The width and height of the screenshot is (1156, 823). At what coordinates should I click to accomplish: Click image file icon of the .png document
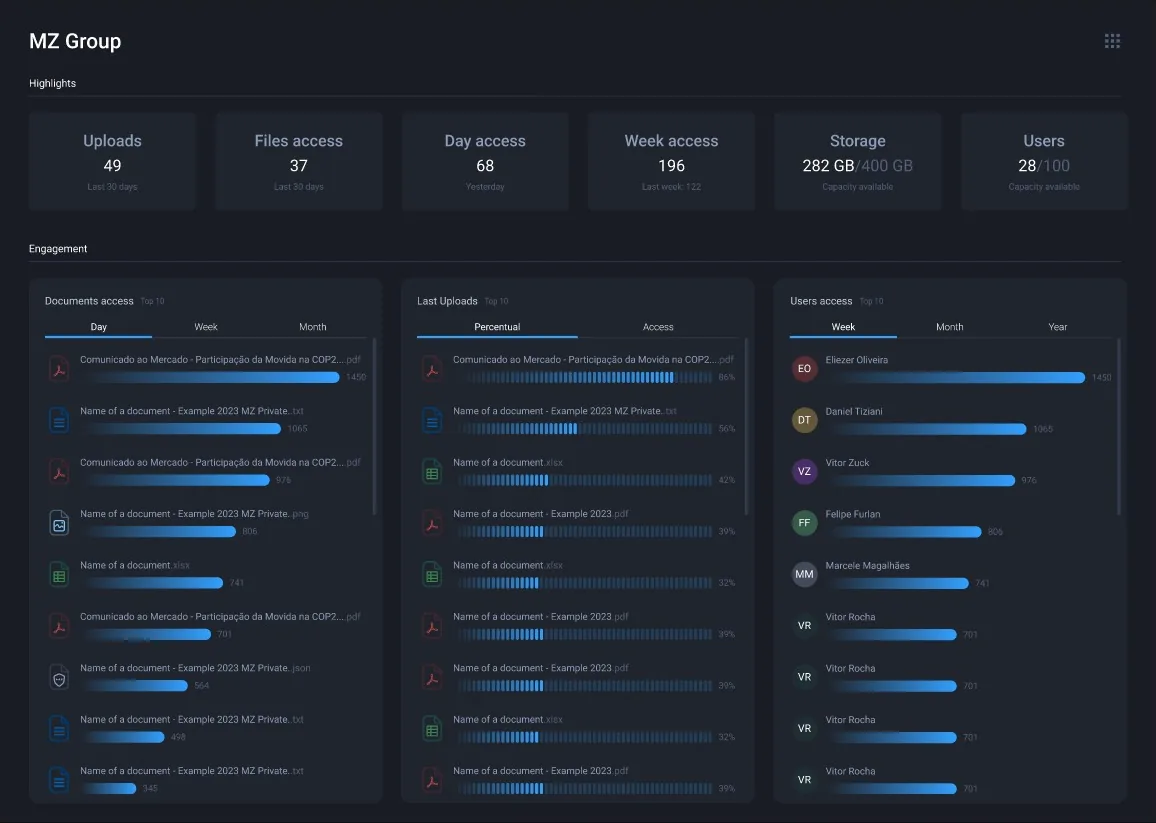[59, 523]
